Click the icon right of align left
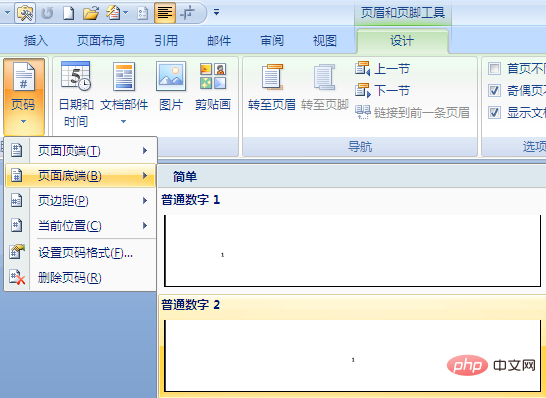 pos(188,13)
